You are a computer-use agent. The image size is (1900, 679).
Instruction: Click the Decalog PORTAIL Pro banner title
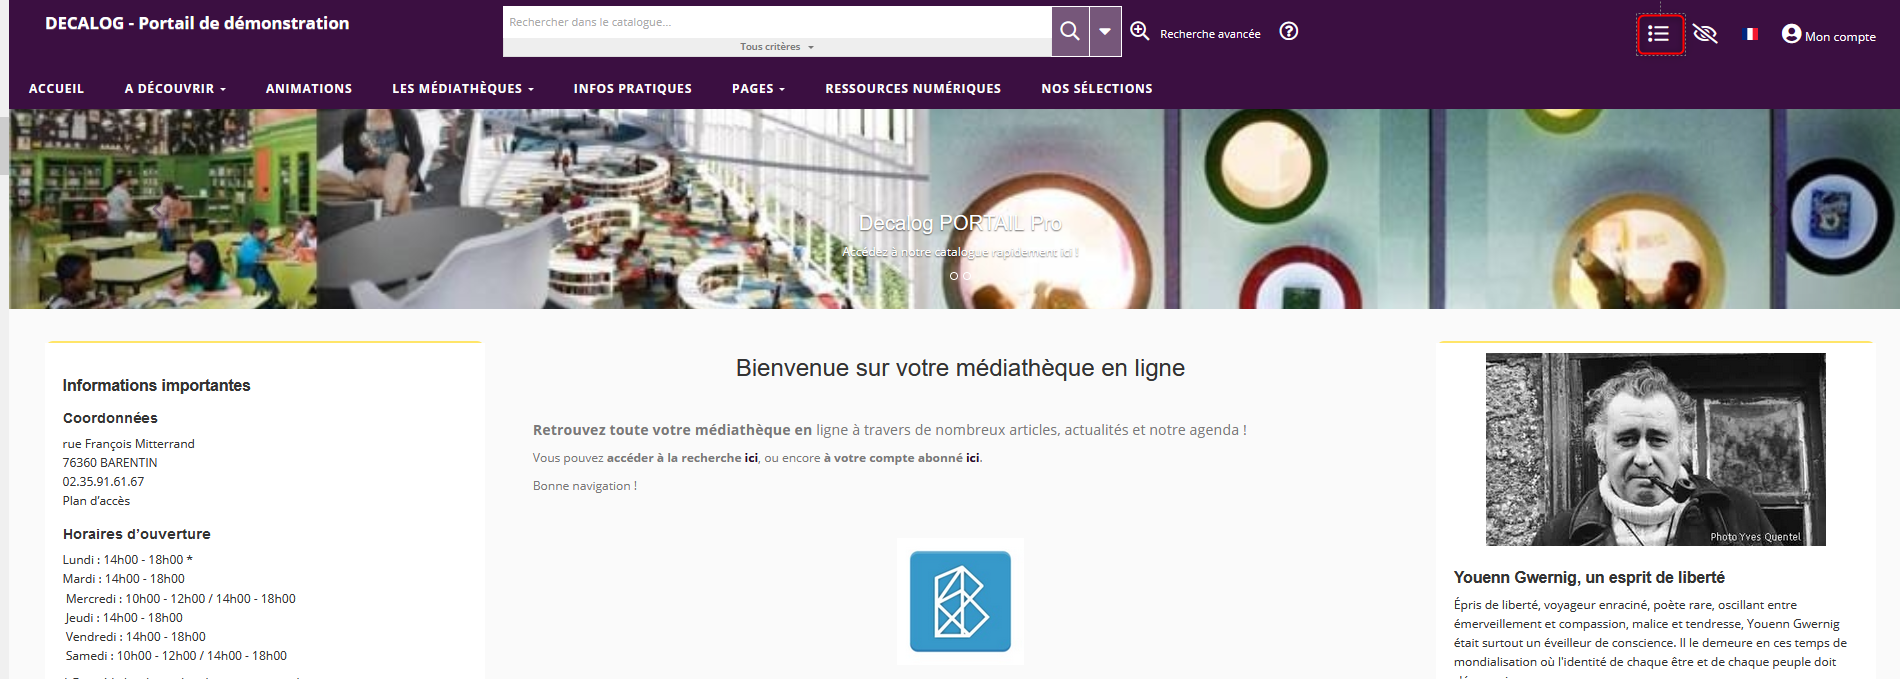pyautogui.click(x=960, y=223)
